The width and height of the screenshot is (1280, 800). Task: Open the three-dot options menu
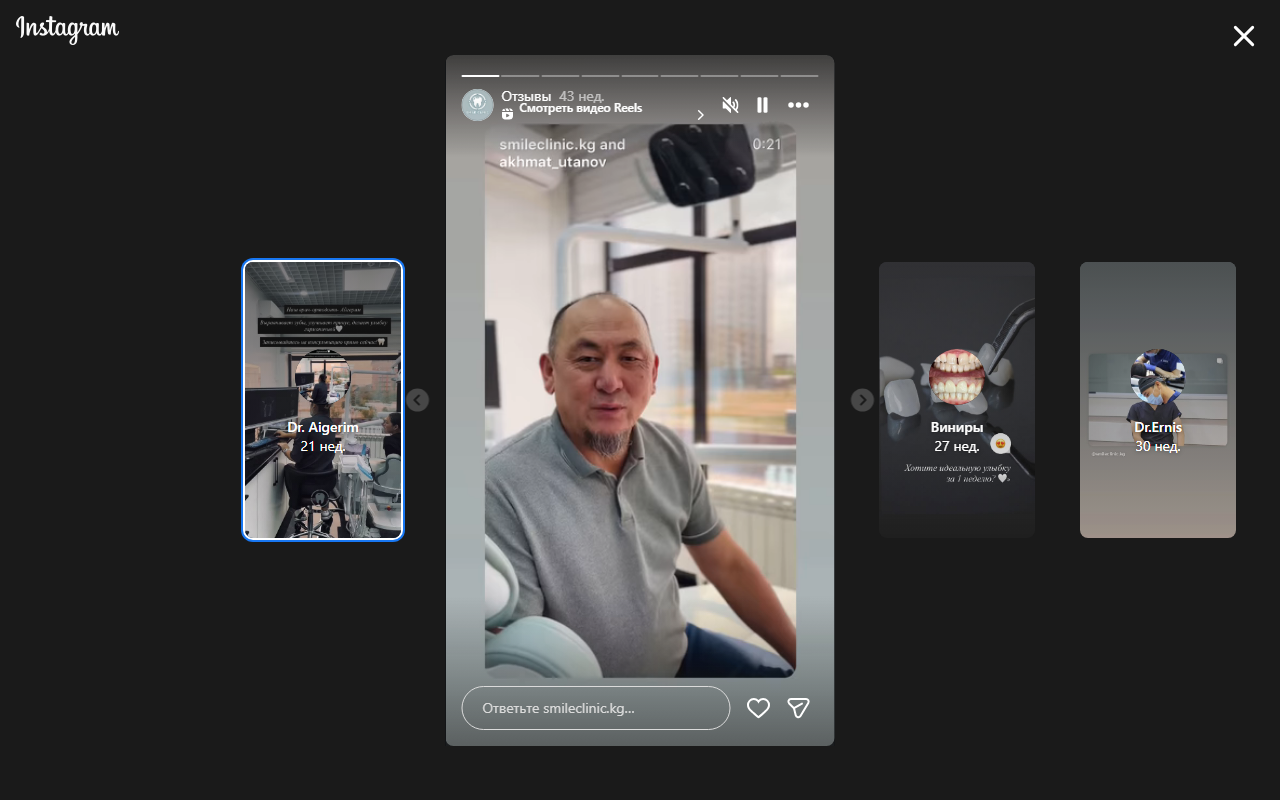coord(798,104)
